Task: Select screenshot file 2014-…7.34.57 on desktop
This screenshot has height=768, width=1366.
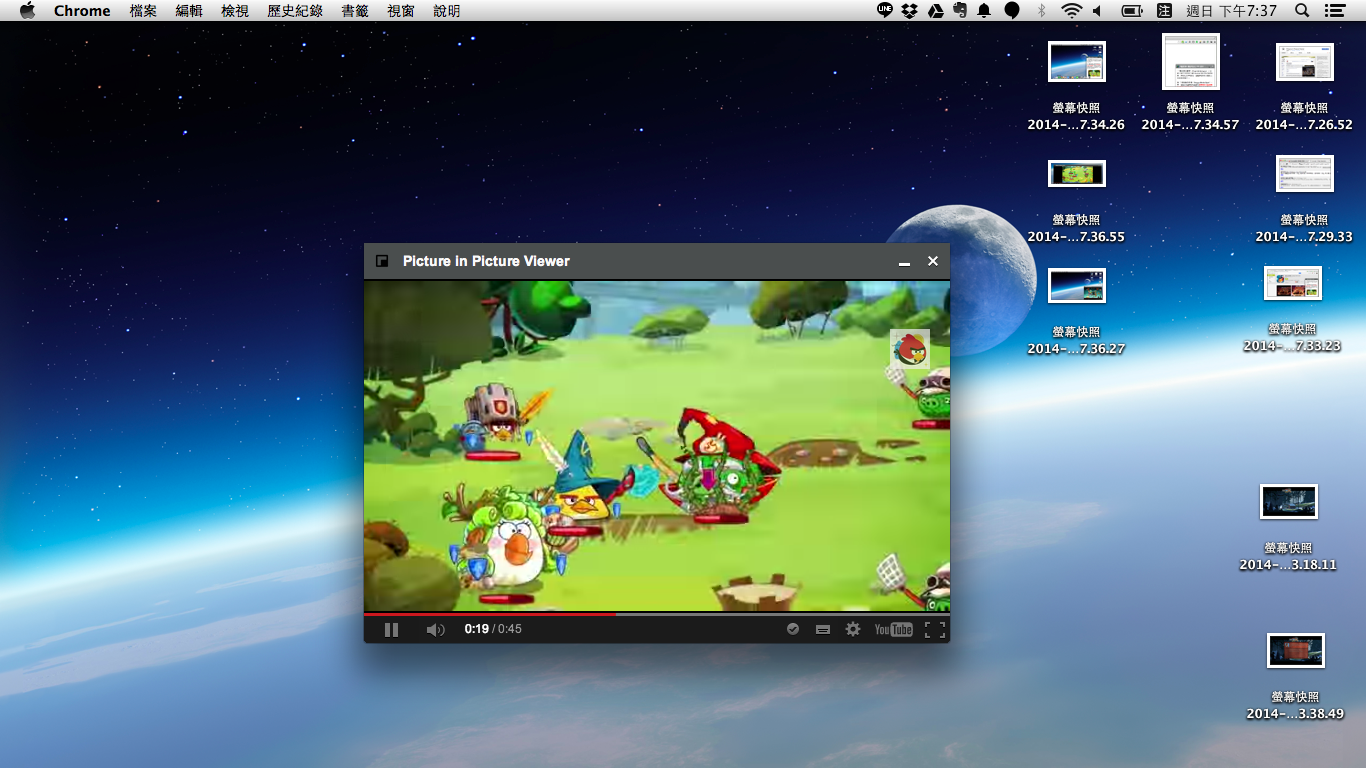Action: (x=1190, y=83)
